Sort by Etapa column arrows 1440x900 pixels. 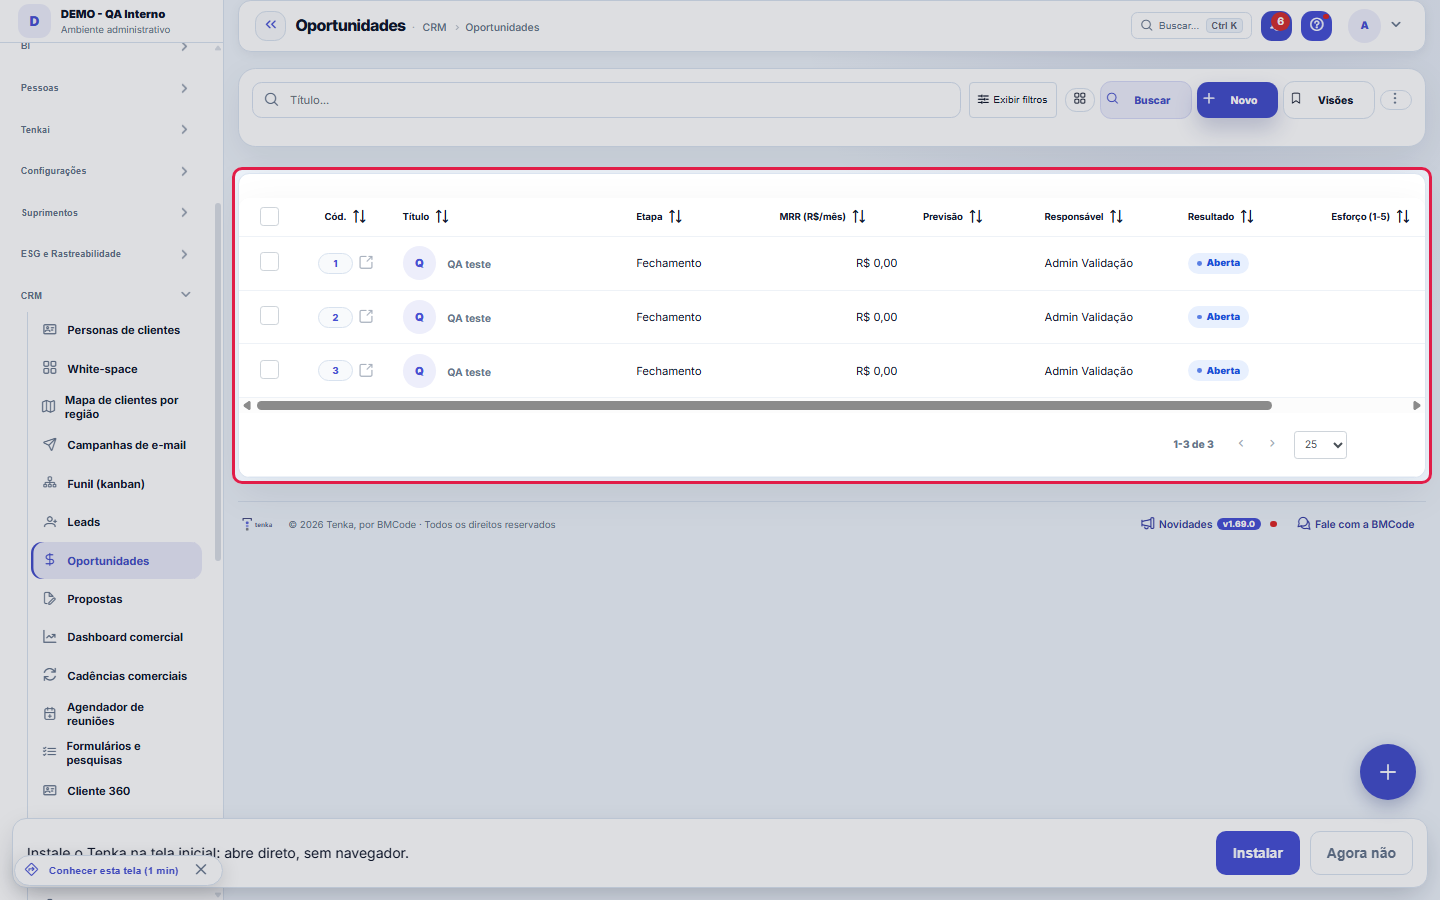pyautogui.click(x=675, y=216)
